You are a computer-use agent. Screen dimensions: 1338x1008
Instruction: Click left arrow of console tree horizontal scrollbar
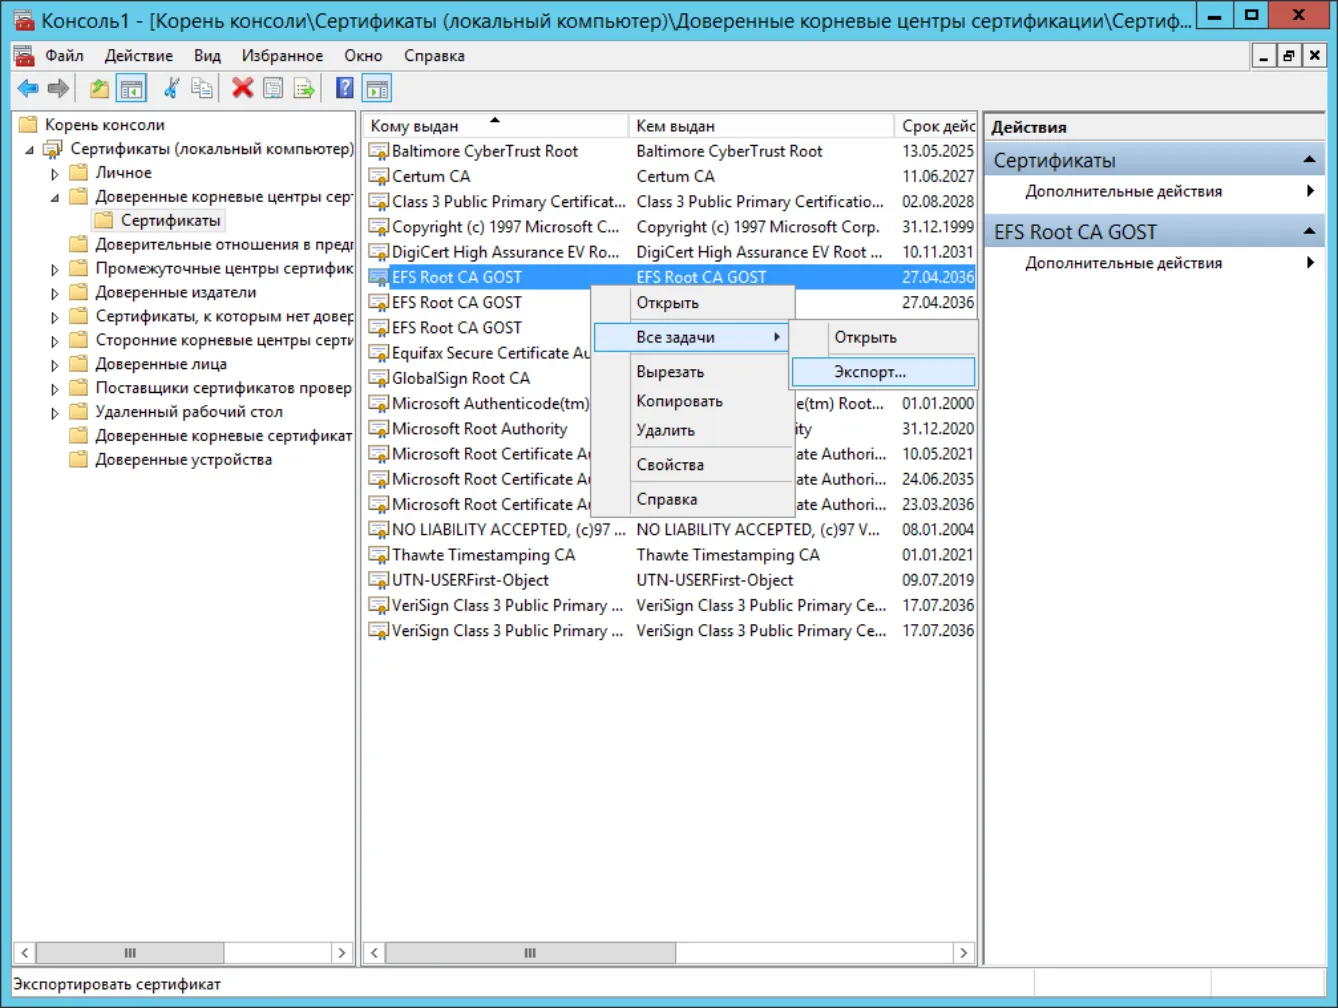tap(25, 953)
